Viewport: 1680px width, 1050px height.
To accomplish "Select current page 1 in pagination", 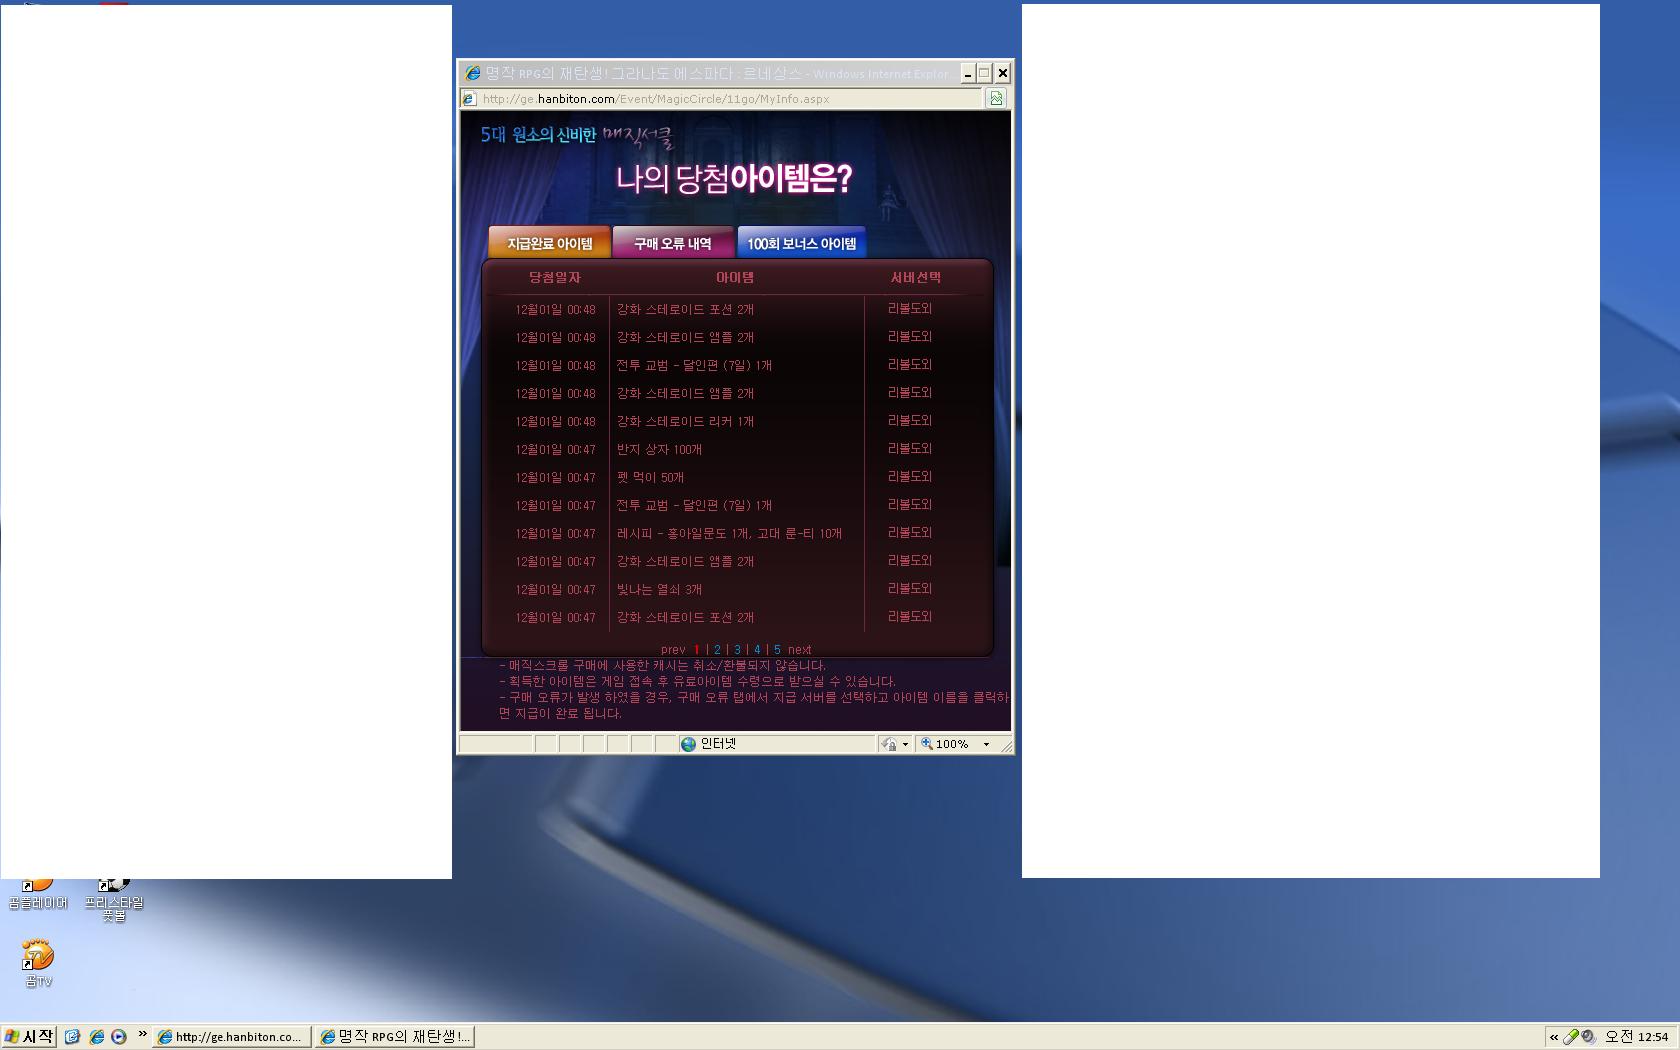I will pos(697,649).
